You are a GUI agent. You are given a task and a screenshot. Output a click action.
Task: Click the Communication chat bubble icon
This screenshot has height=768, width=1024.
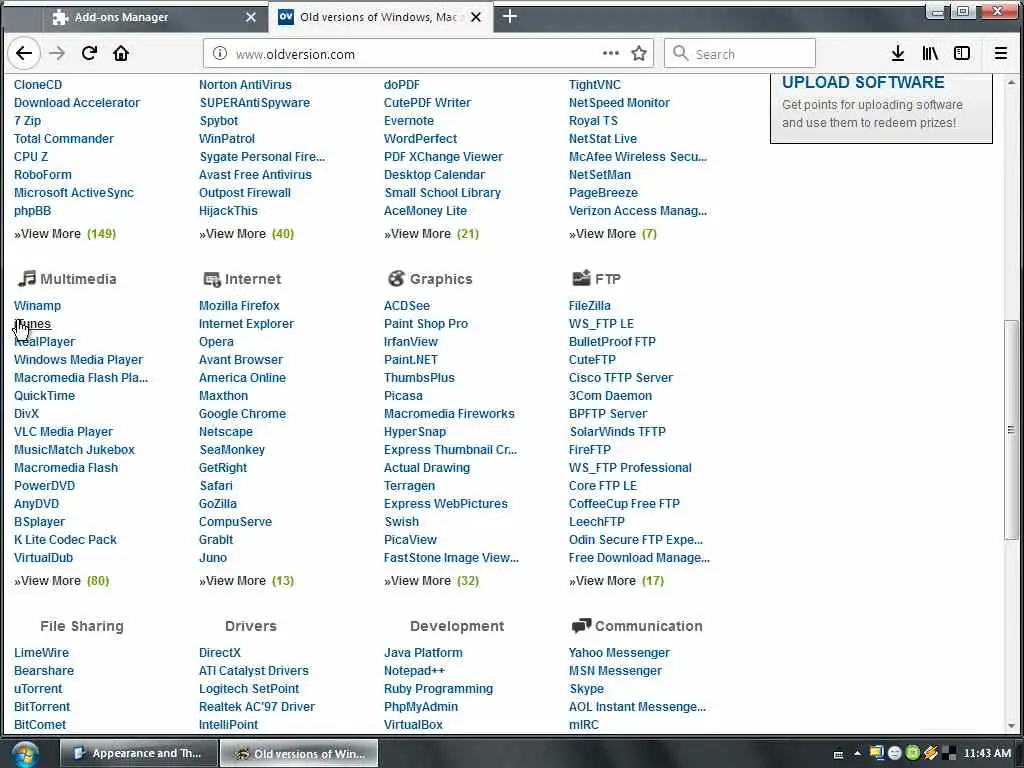[x=581, y=626]
